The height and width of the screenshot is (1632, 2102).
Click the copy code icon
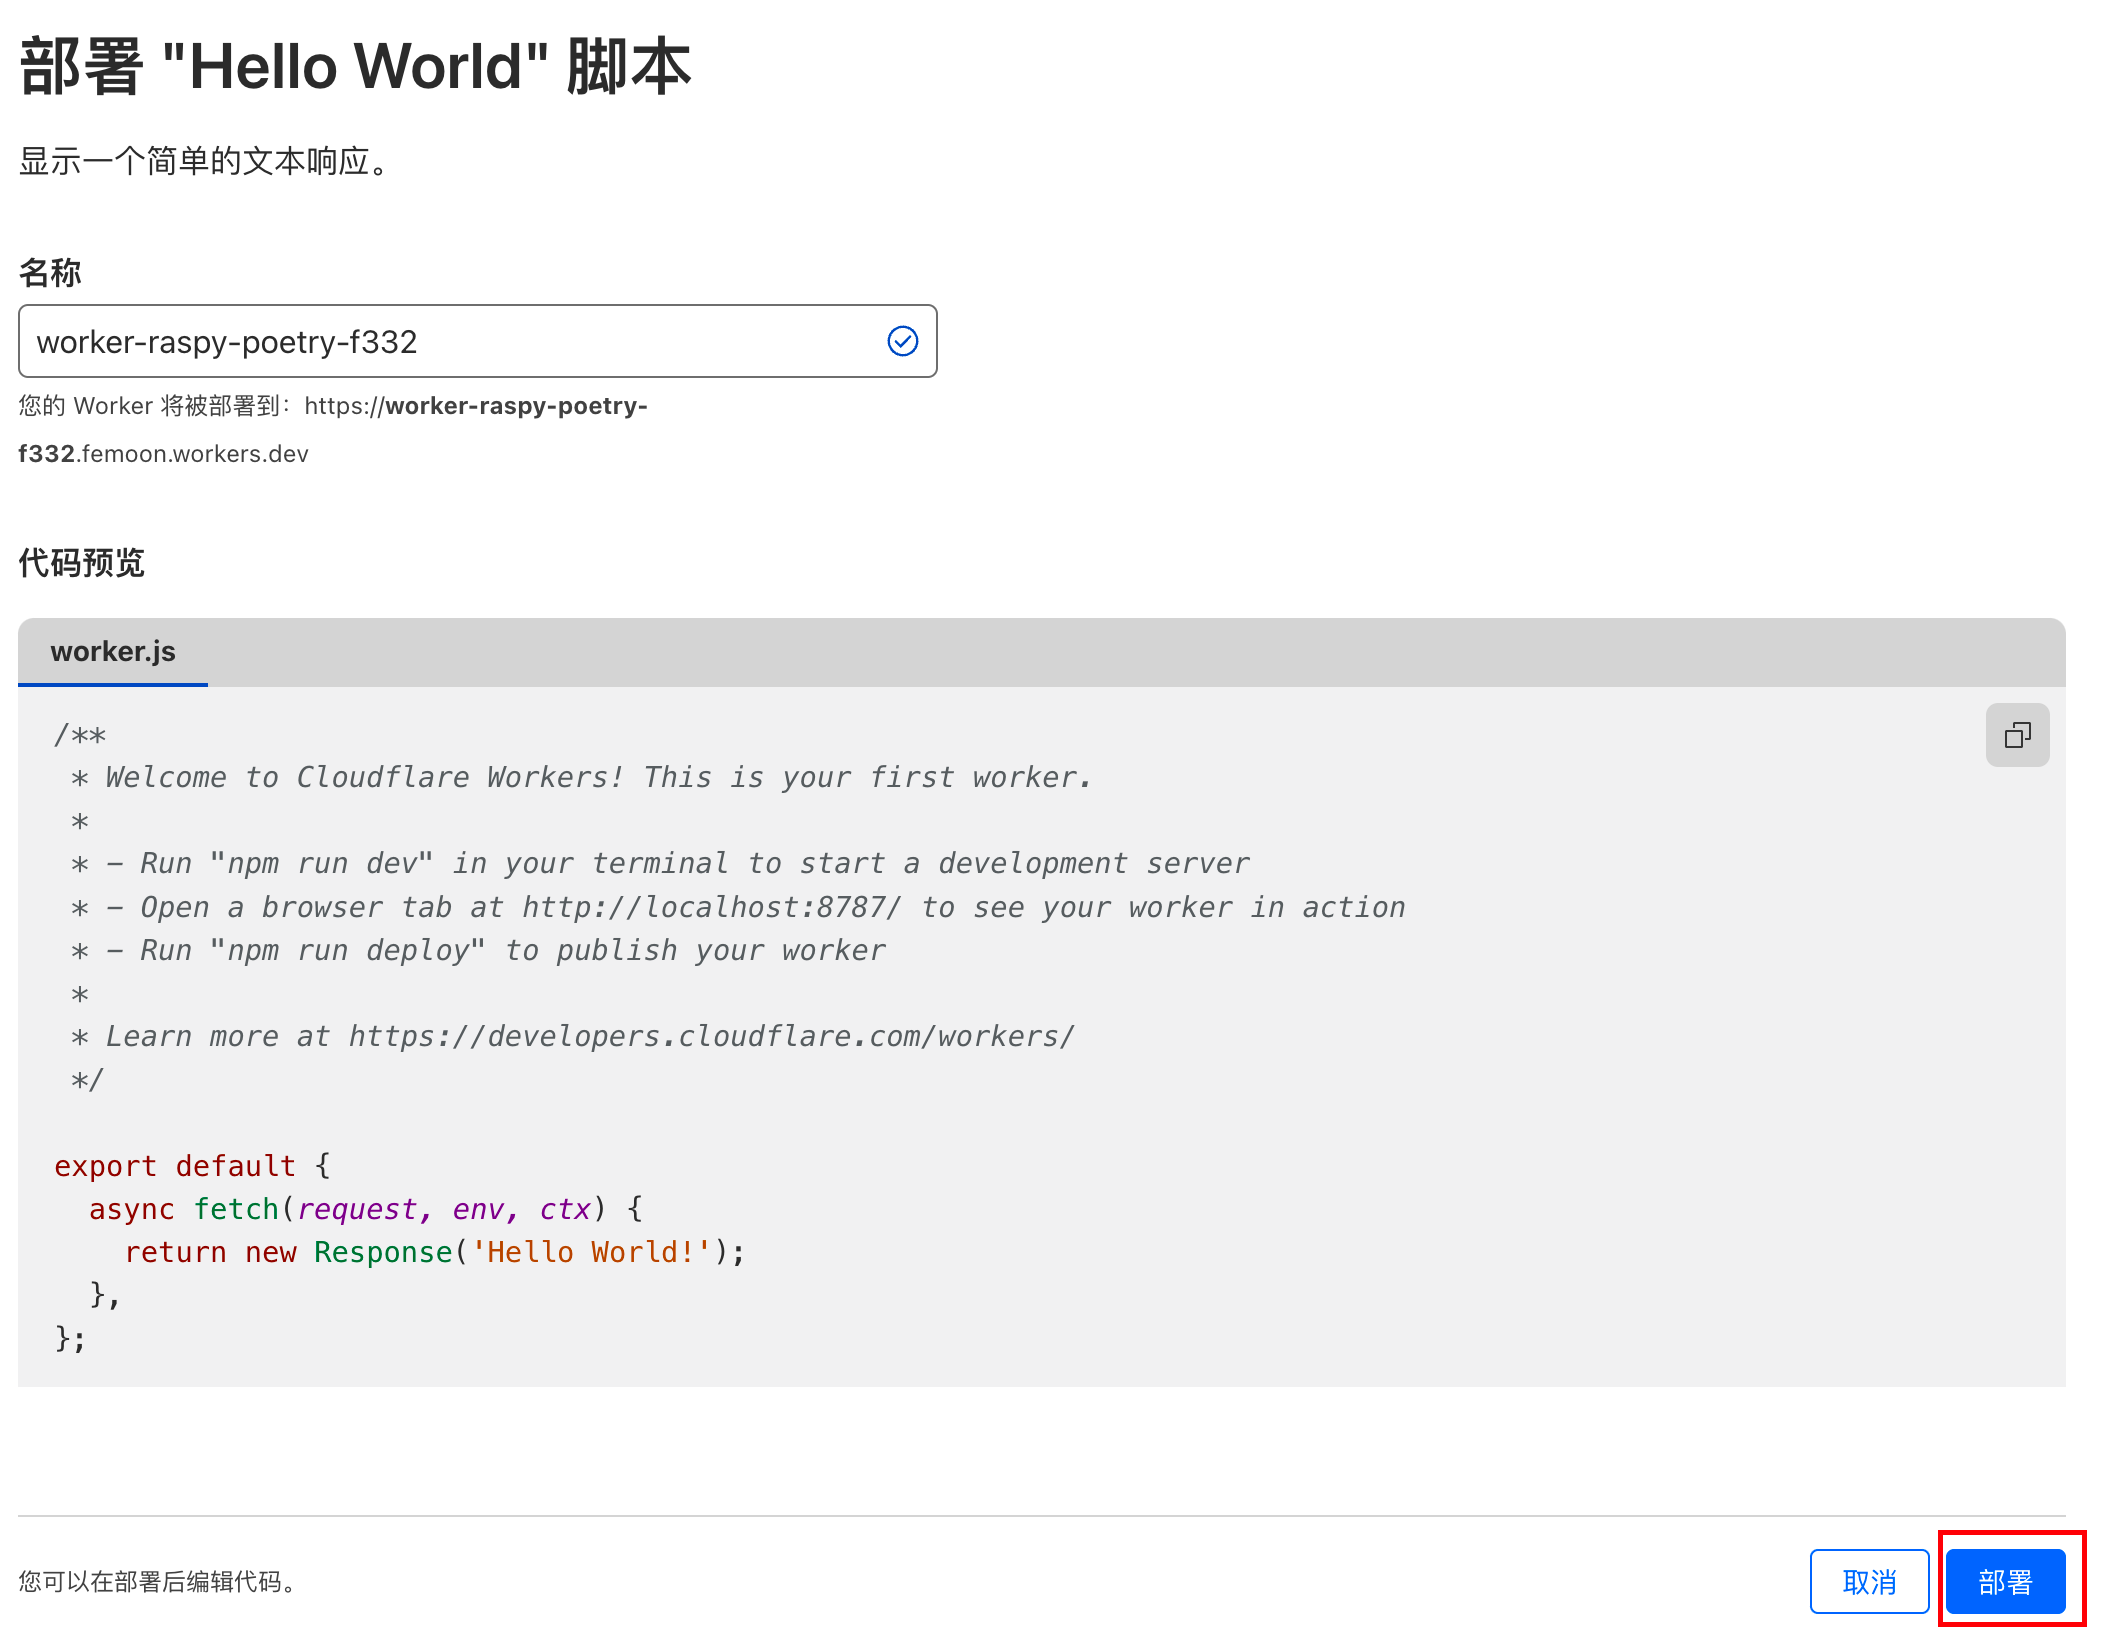[x=2017, y=735]
